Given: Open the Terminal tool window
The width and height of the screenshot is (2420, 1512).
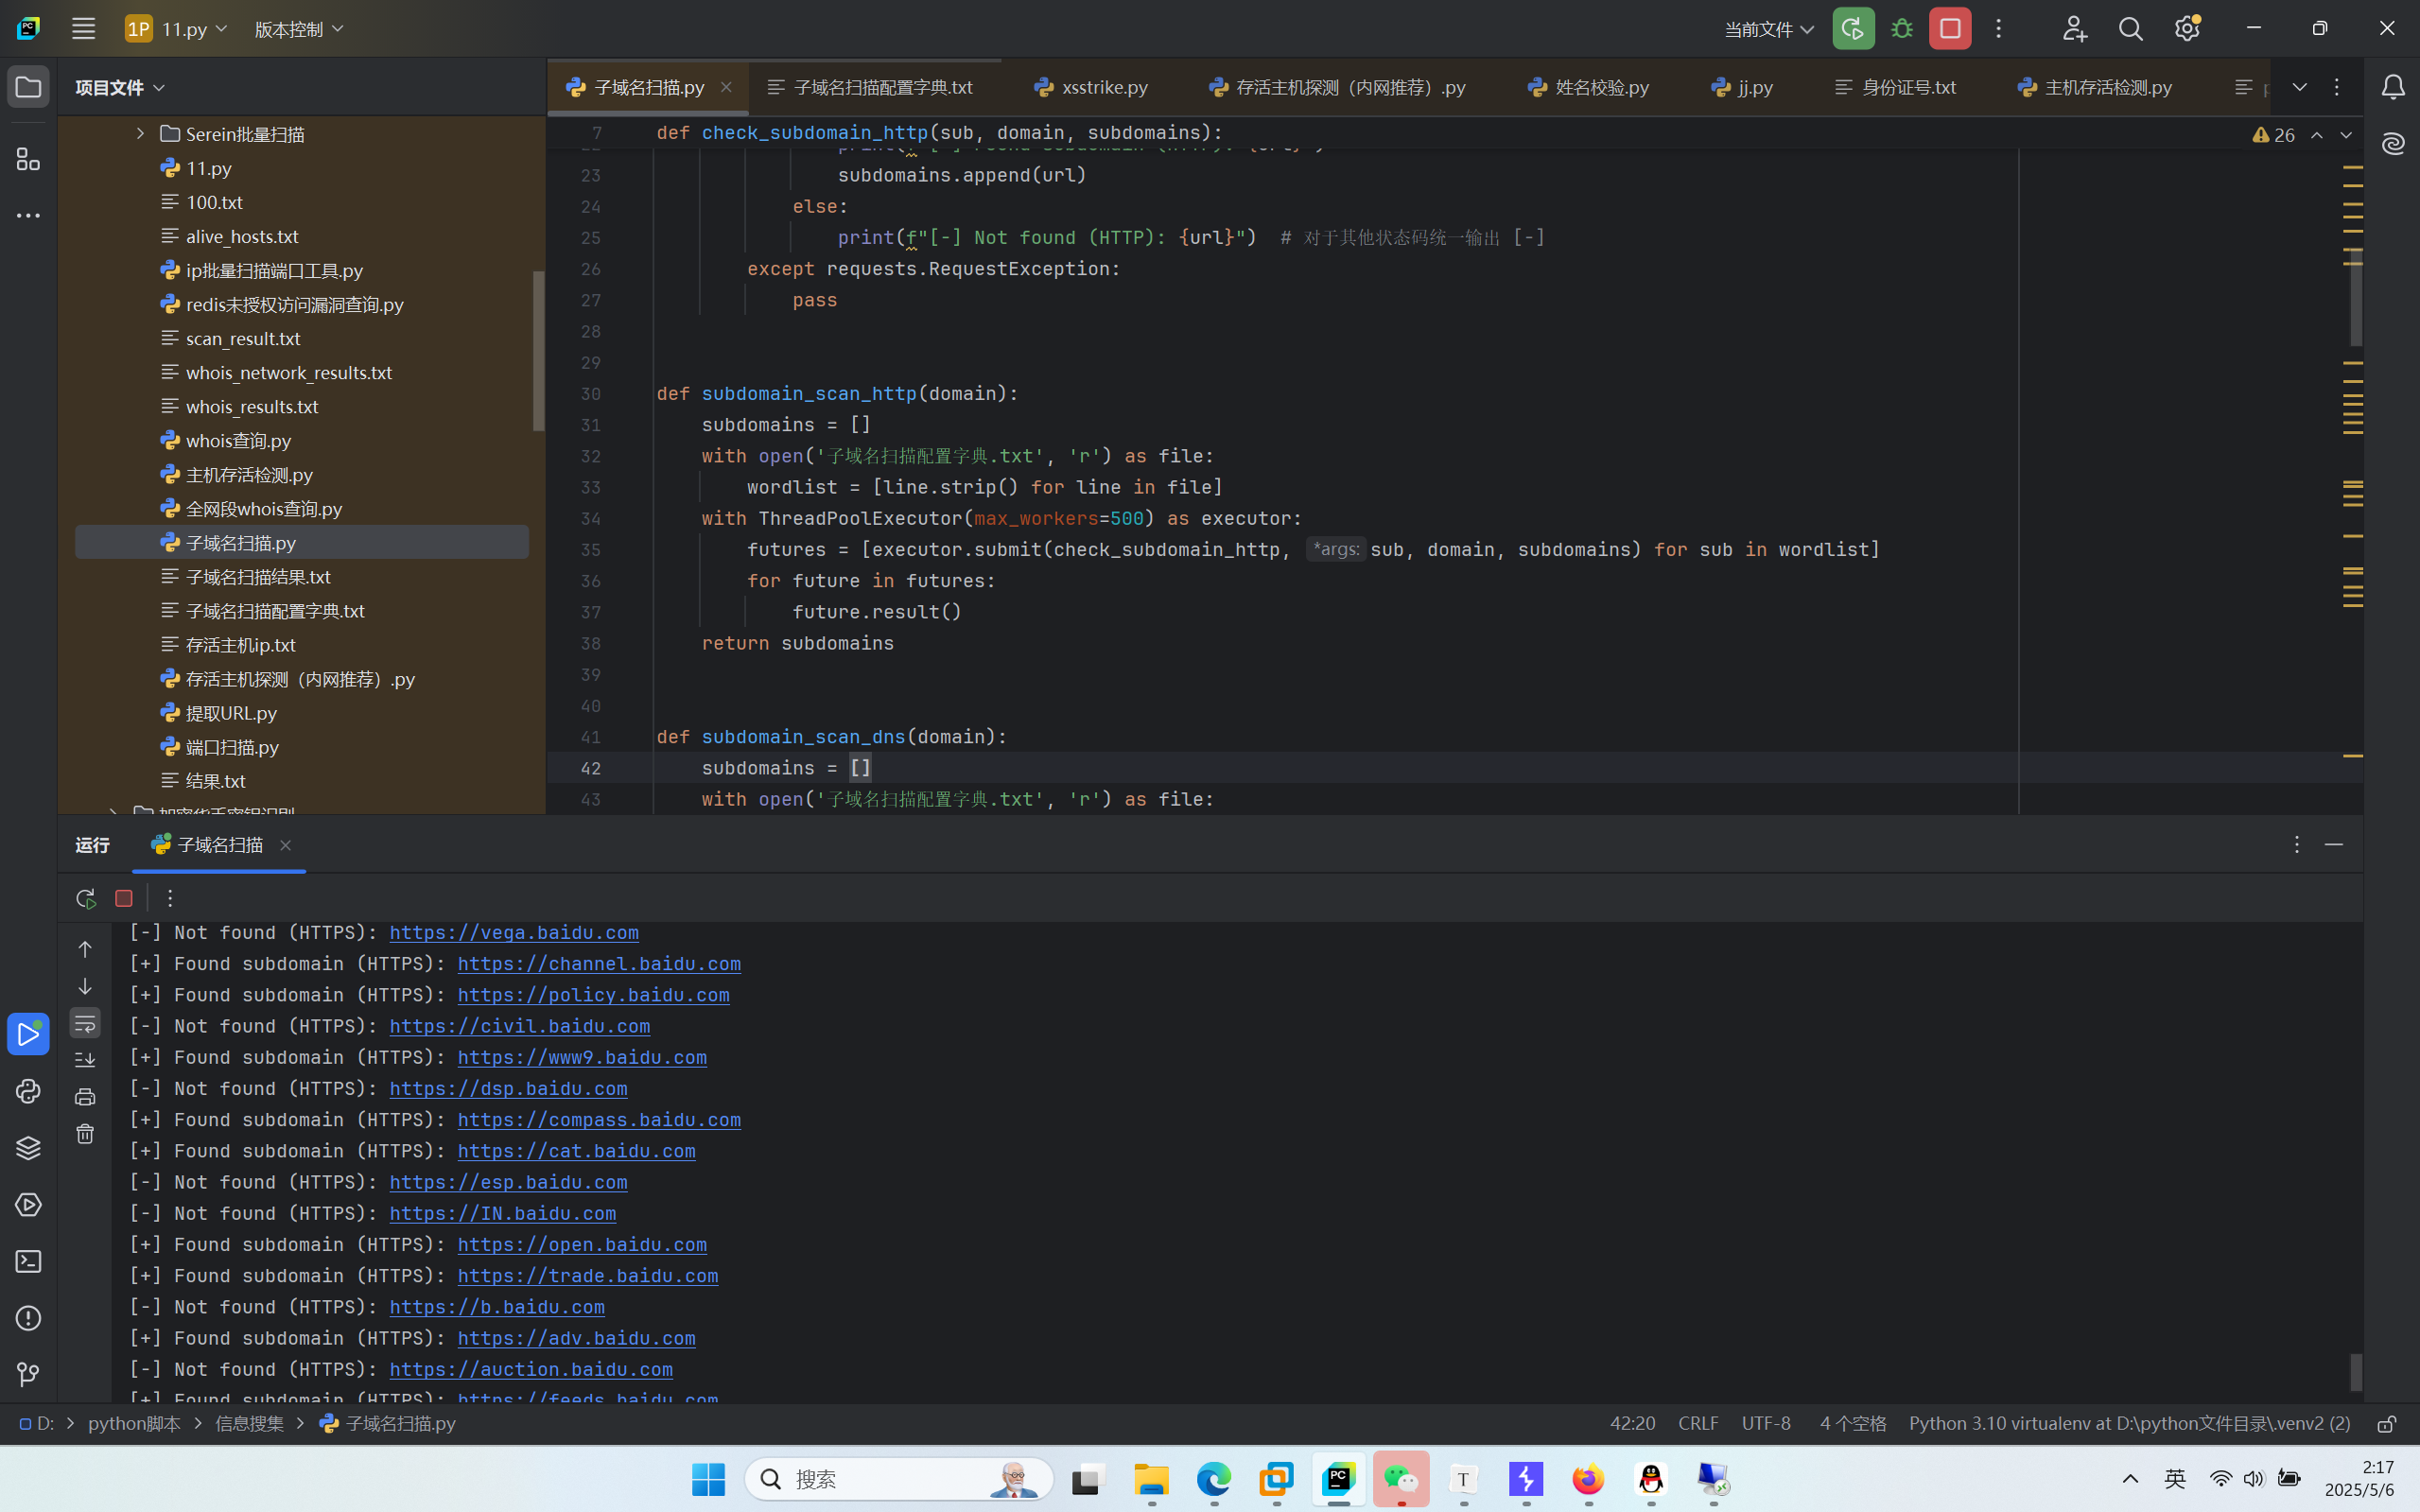Looking at the screenshot, I should tap(28, 1261).
